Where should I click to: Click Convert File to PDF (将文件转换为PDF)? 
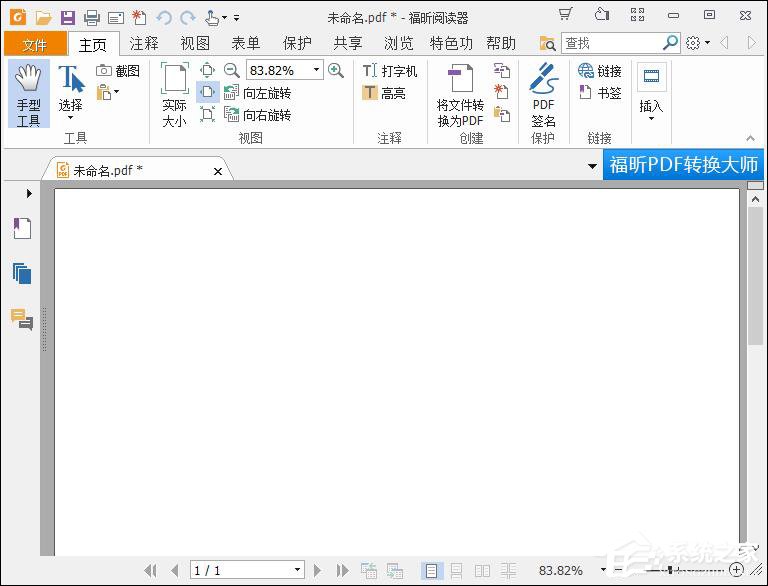click(x=460, y=94)
